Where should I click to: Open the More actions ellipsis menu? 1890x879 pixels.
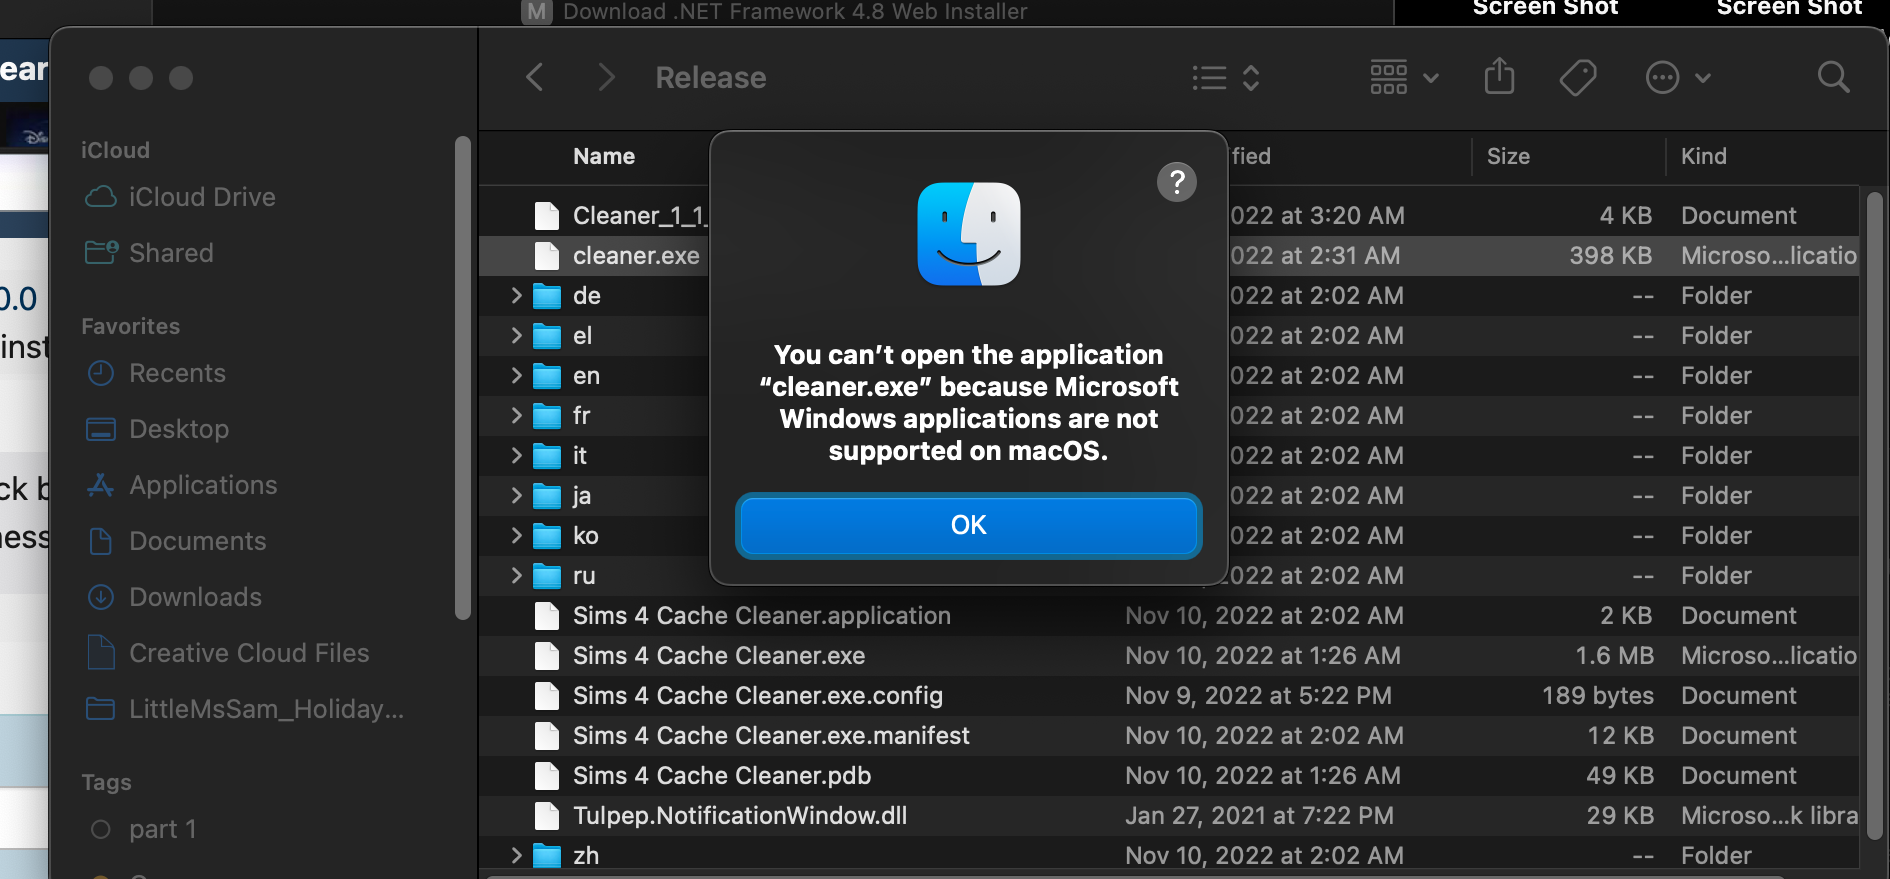(x=1678, y=77)
